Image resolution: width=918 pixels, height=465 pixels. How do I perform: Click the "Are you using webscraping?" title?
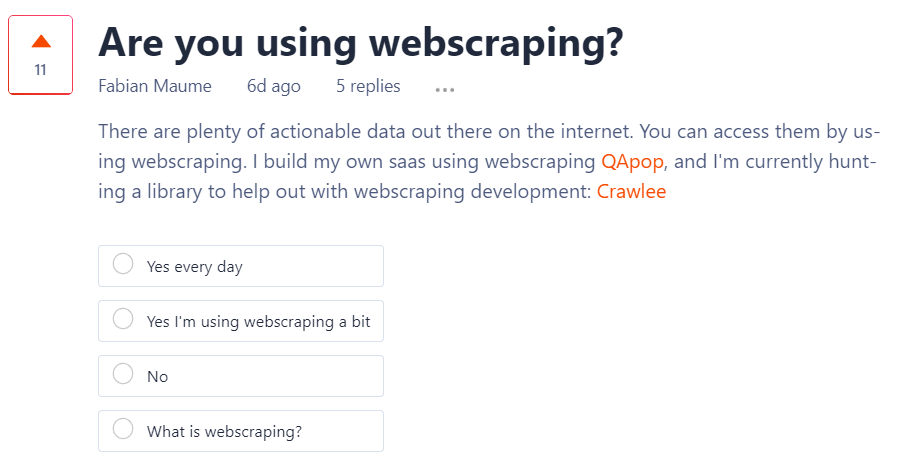361,42
